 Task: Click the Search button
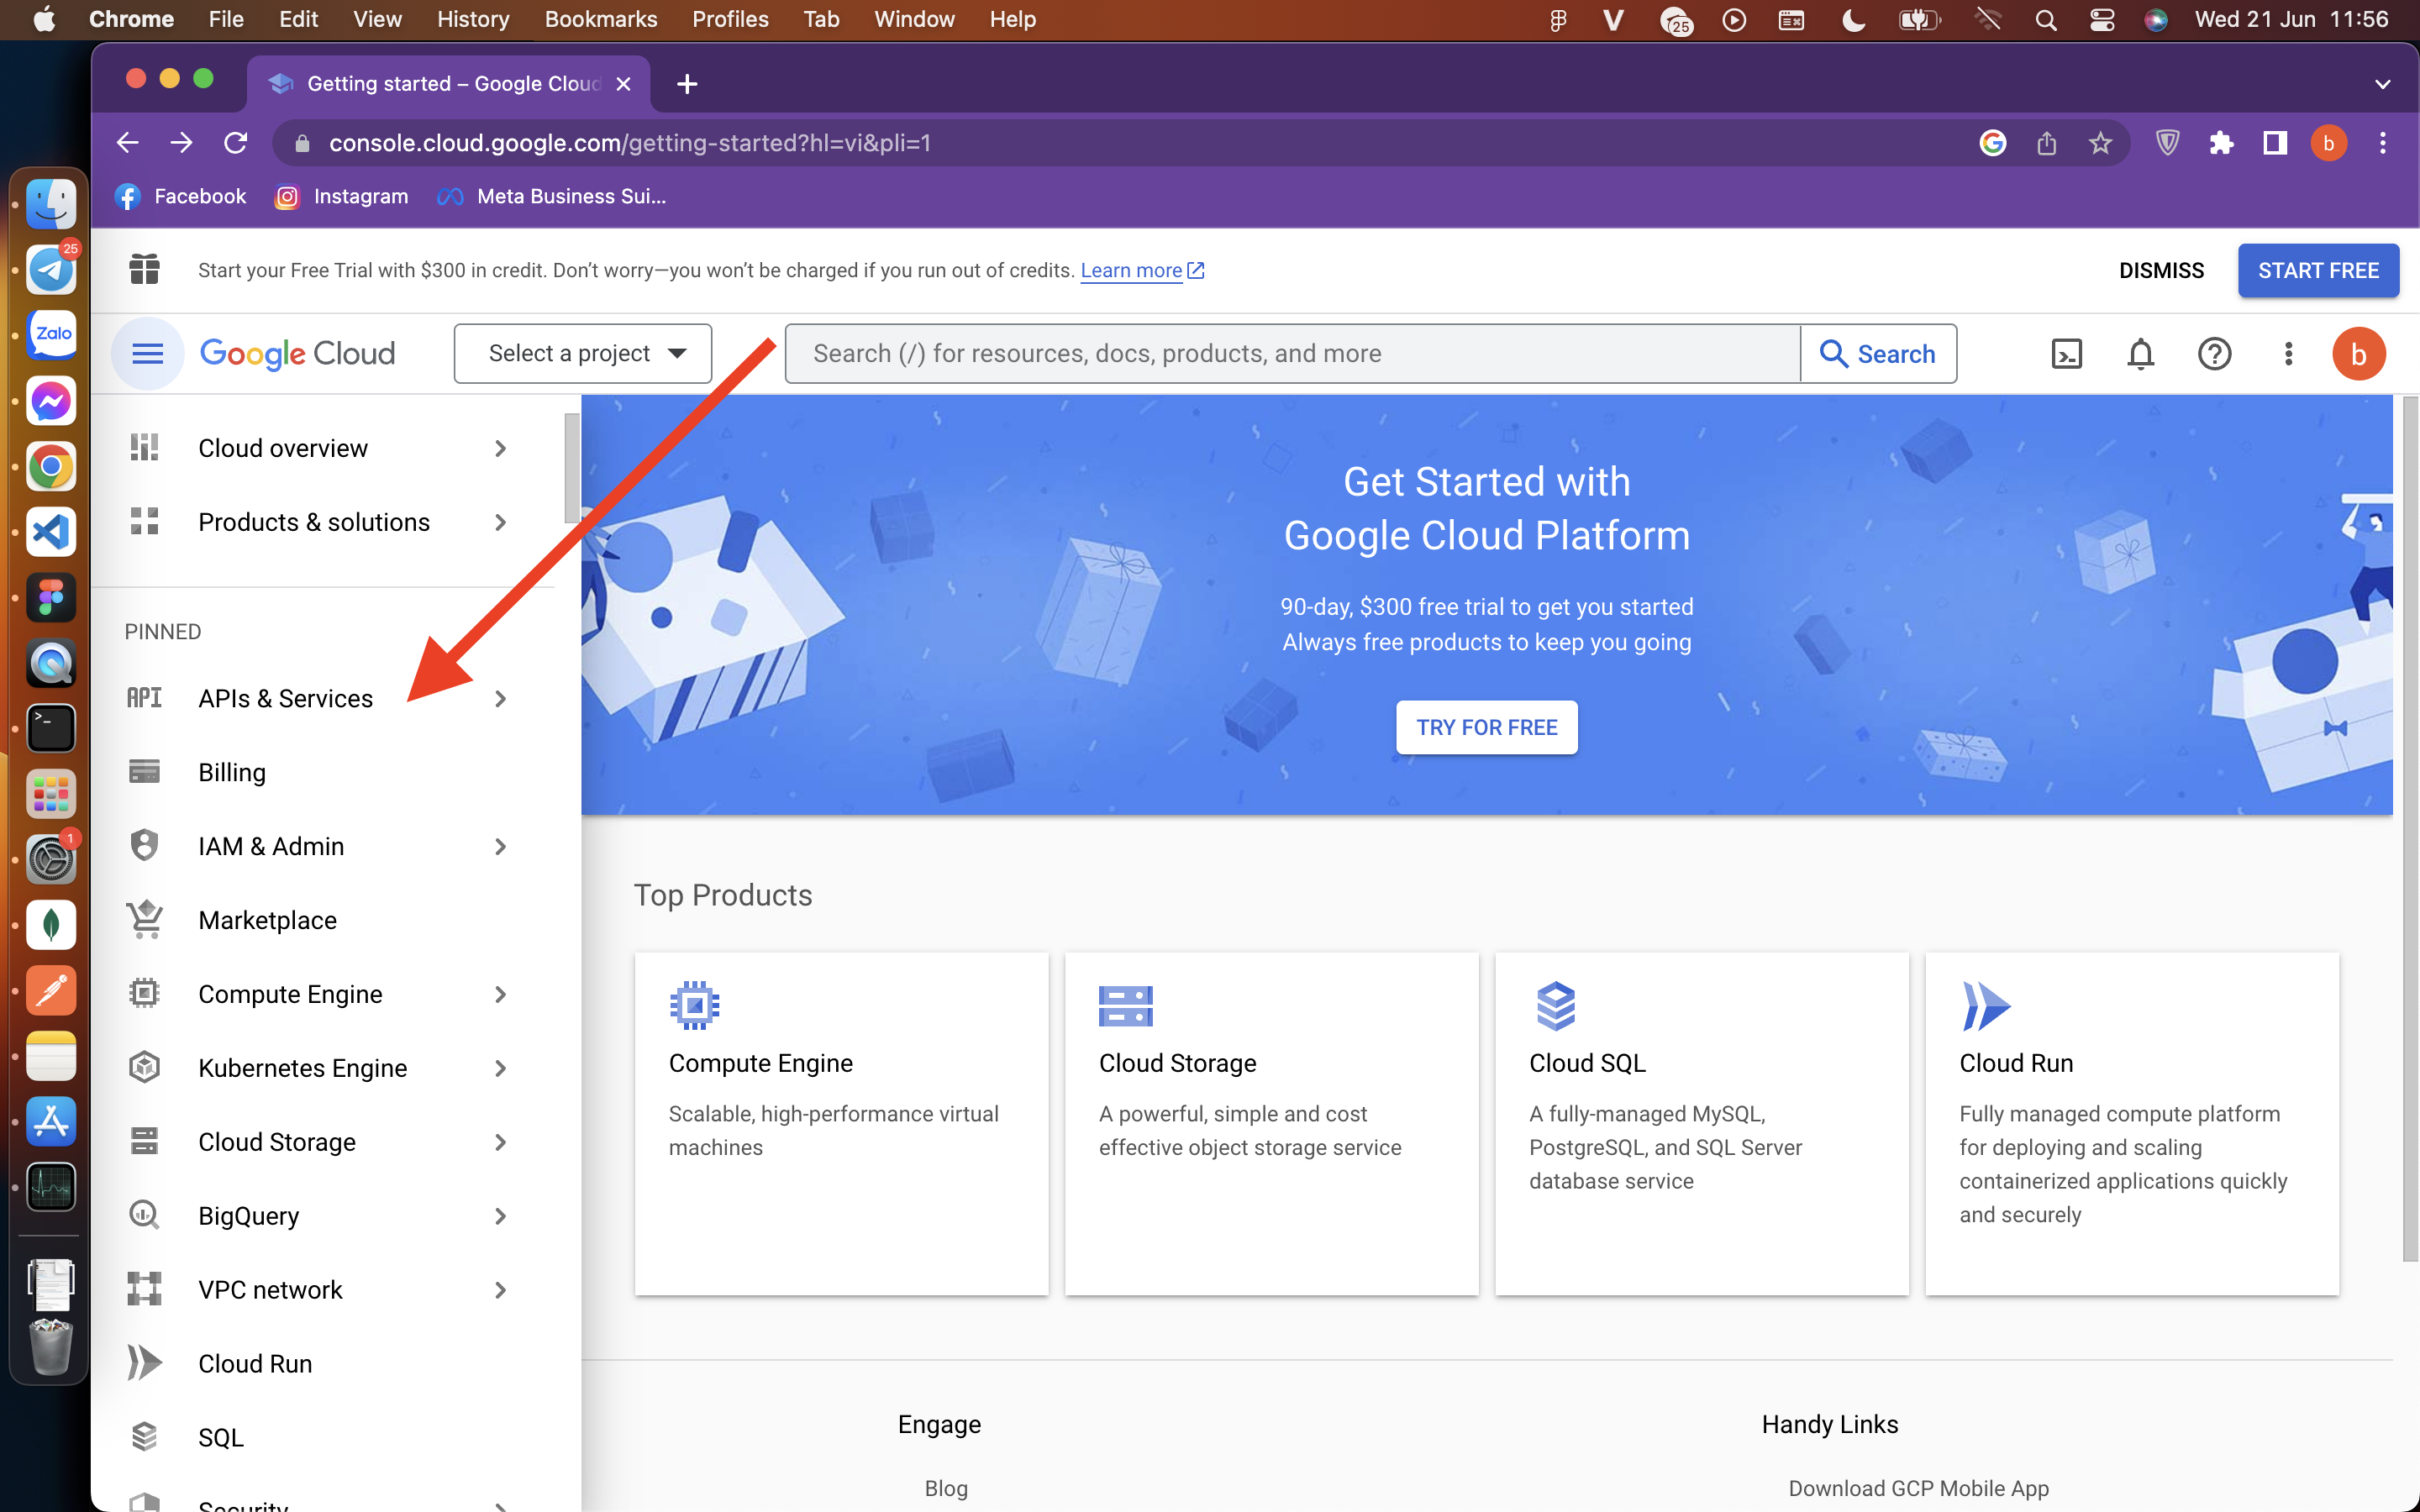[1878, 353]
